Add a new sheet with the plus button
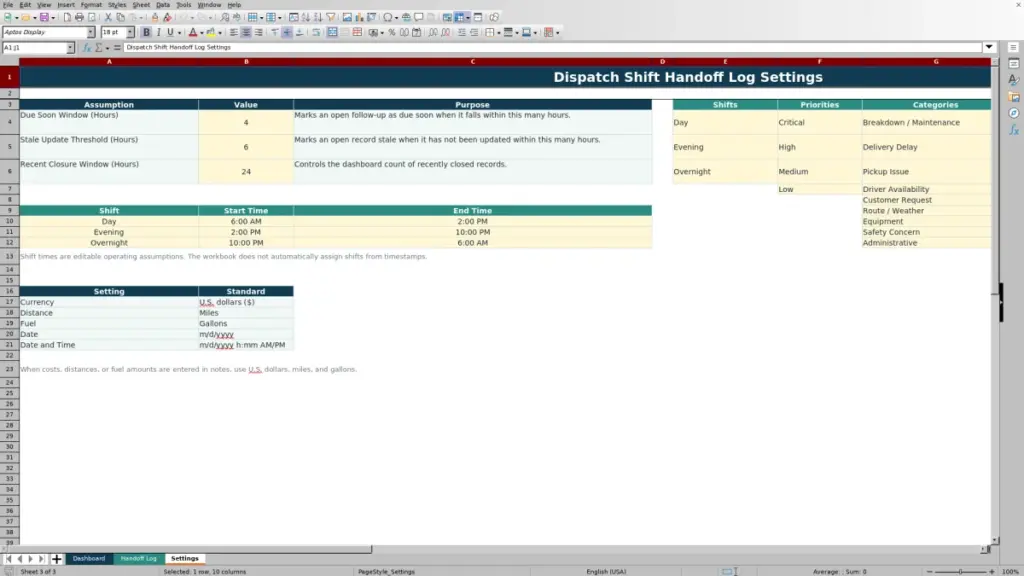This screenshot has width=1024, height=576. click(x=56, y=559)
